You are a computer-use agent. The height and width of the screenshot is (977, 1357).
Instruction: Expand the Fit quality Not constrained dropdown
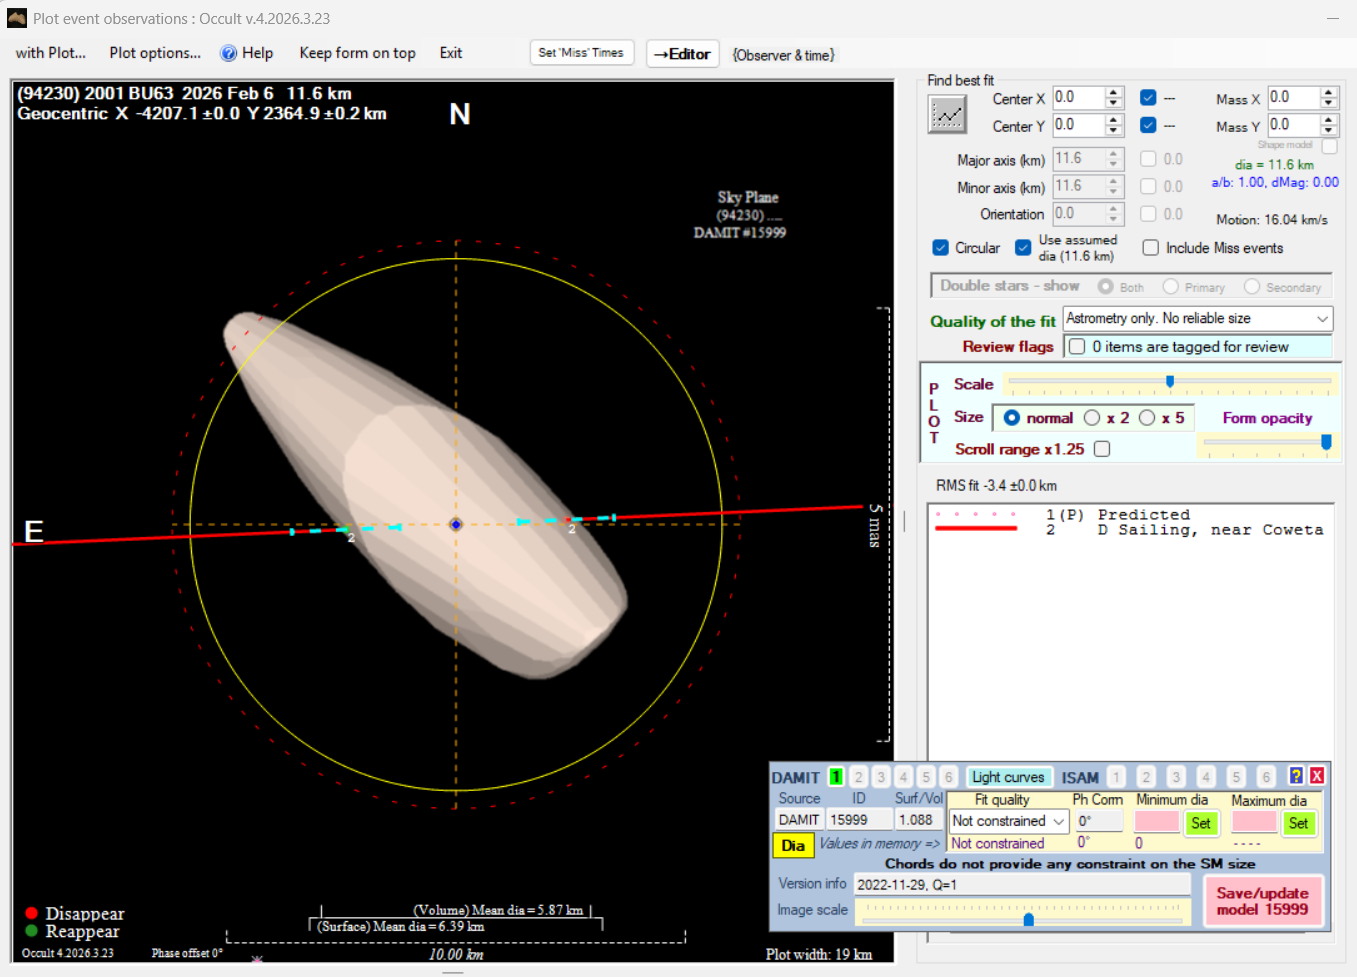(1059, 821)
